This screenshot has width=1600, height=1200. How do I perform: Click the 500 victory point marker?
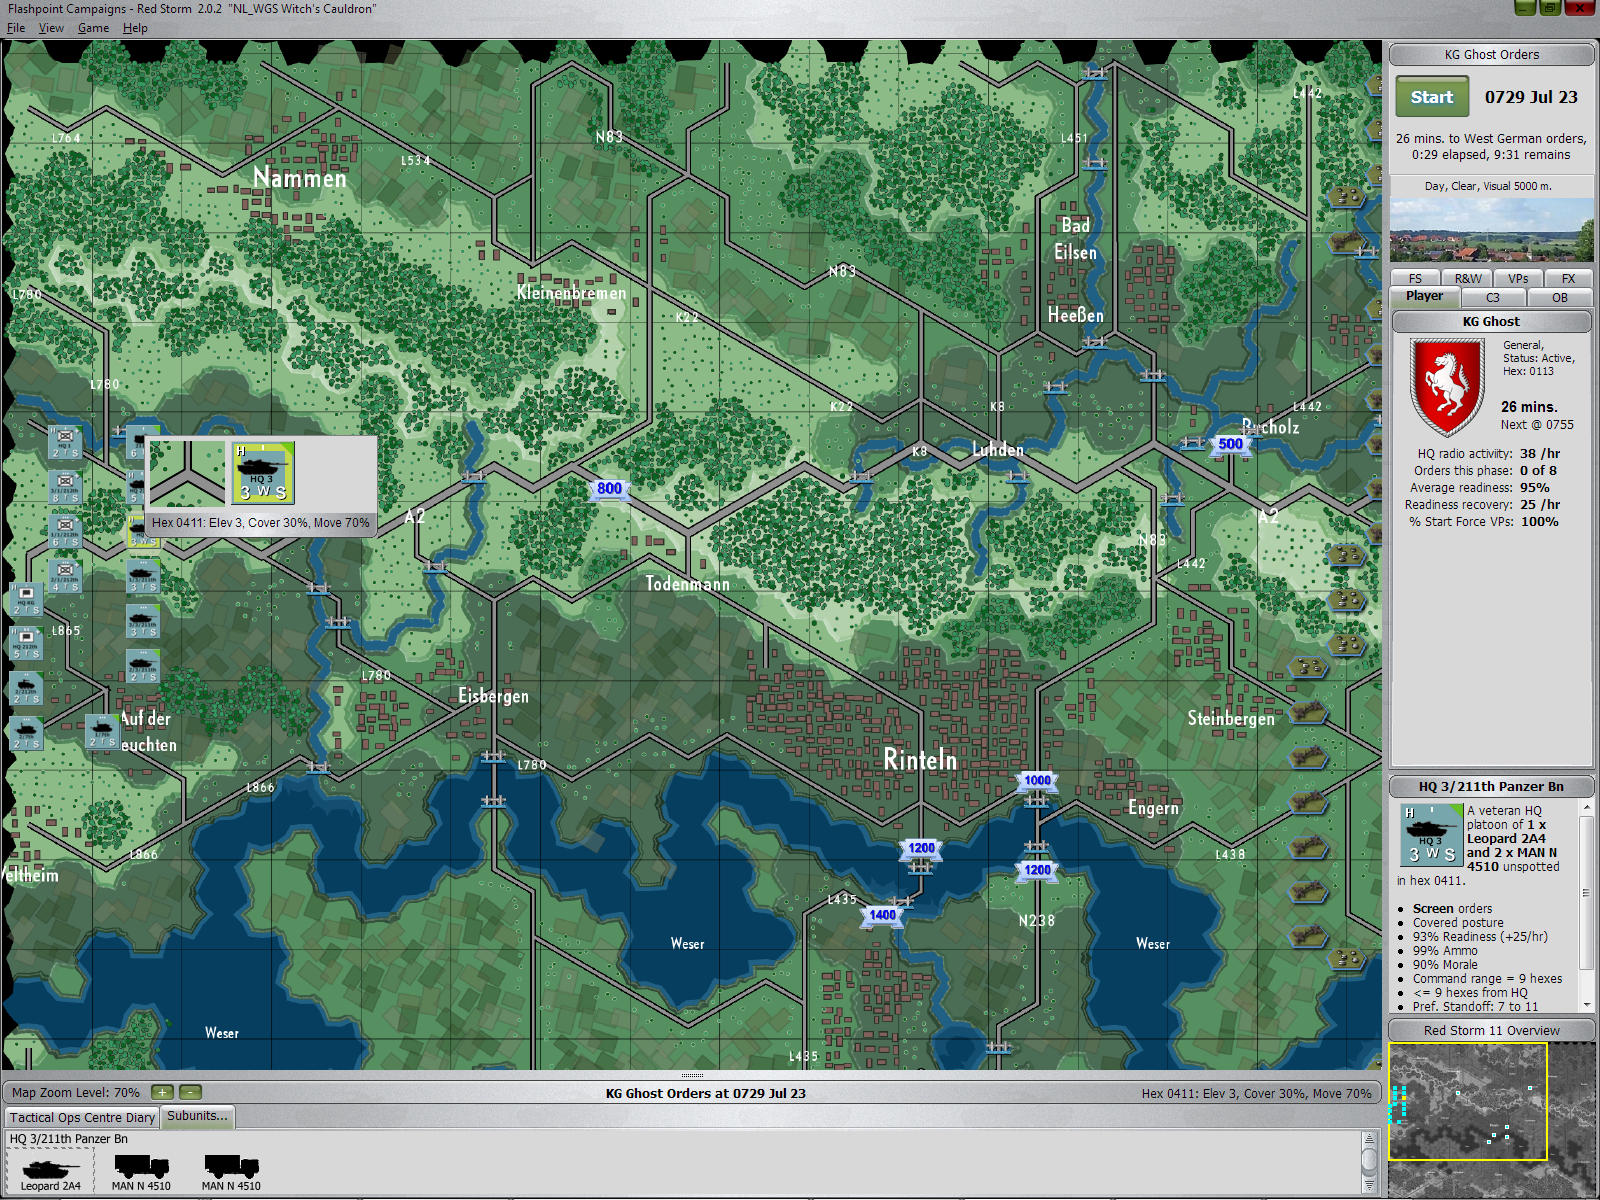1231,445
